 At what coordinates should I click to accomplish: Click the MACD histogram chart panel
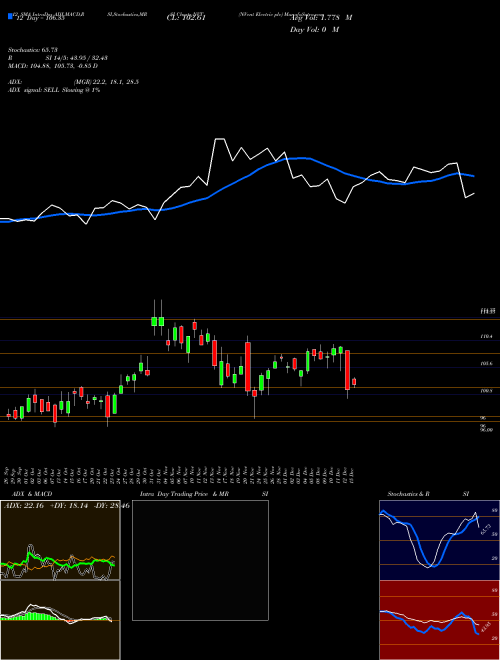pos(60,620)
